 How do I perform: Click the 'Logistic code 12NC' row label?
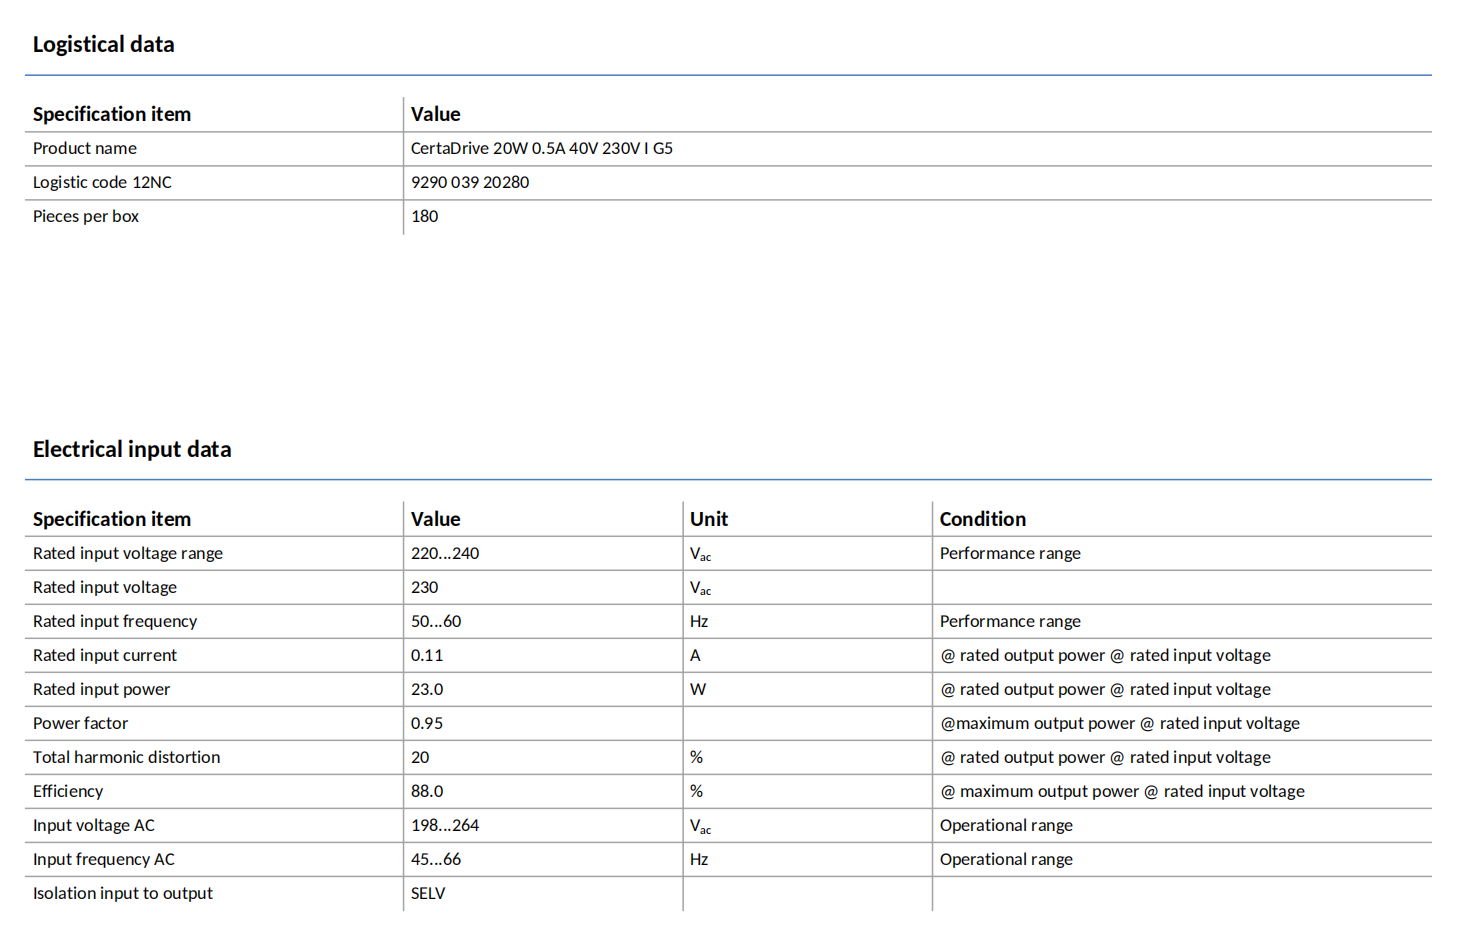tap(102, 182)
